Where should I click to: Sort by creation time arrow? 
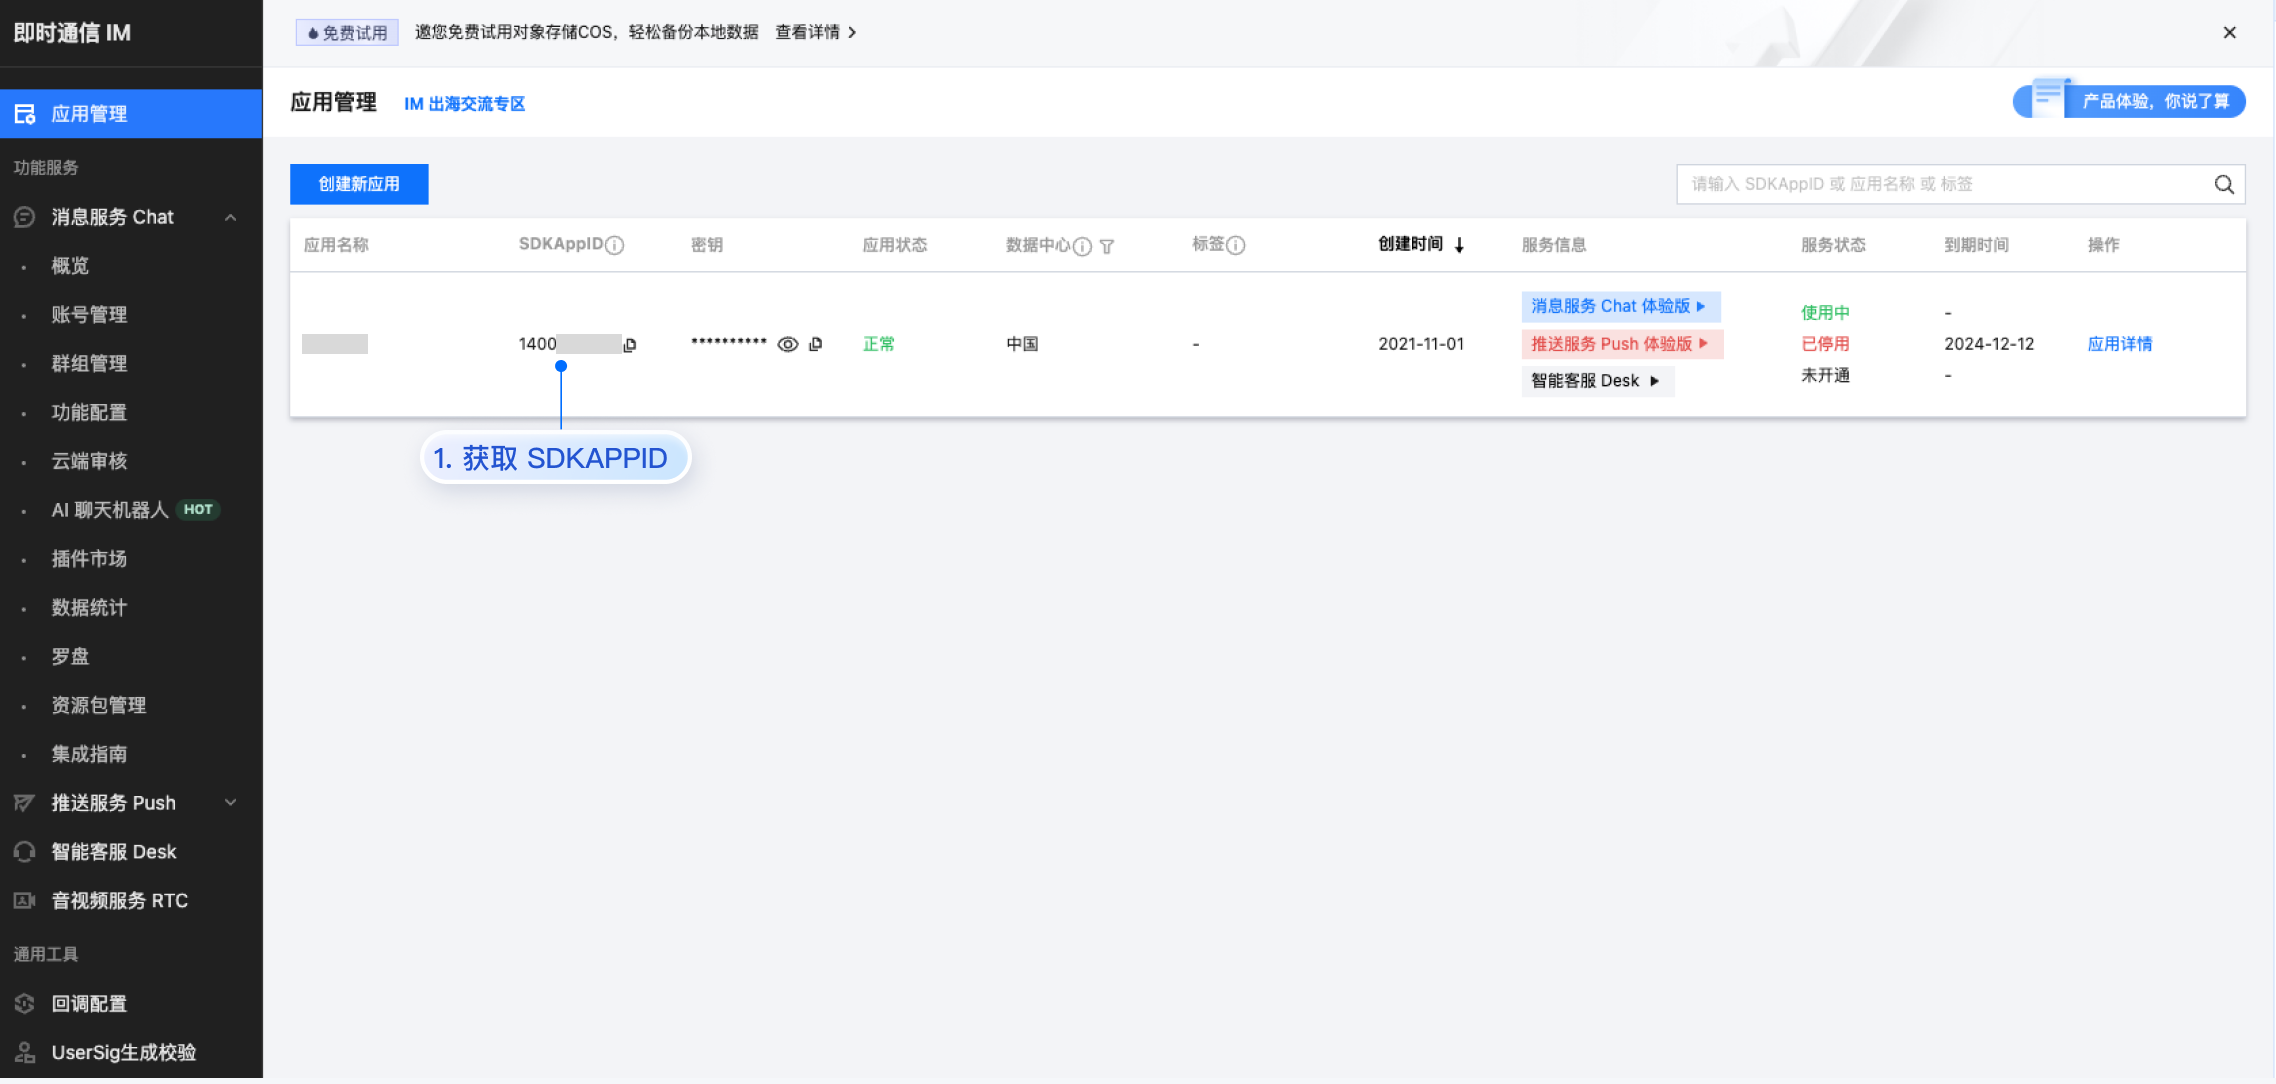click(x=1459, y=245)
